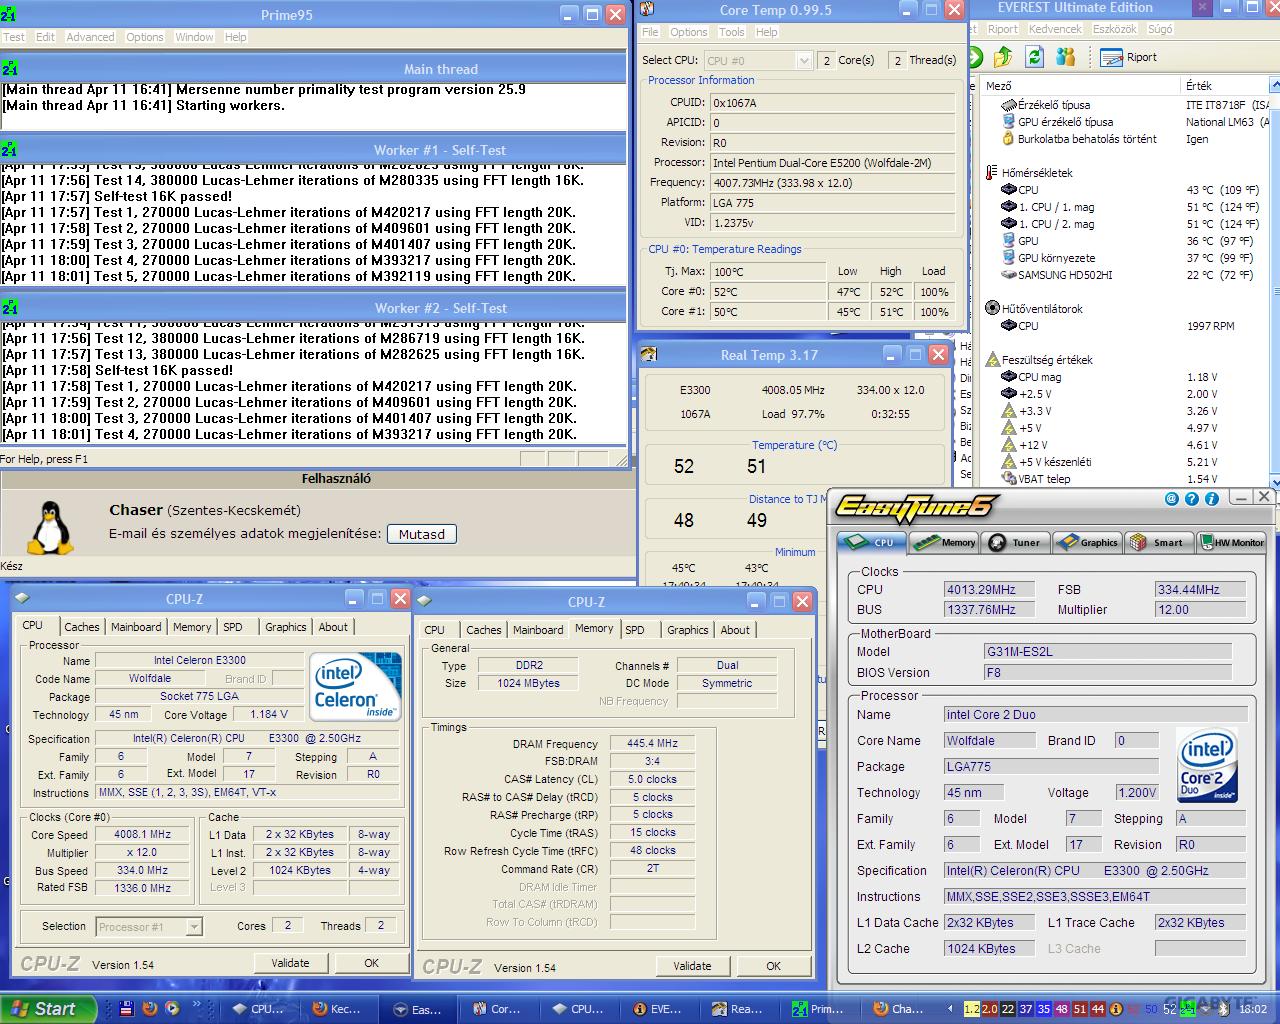Click the media player quick launch icon
The height and width of the screenshot is (1024, 1280).
pyautogui.click(x=172, y=1009)
